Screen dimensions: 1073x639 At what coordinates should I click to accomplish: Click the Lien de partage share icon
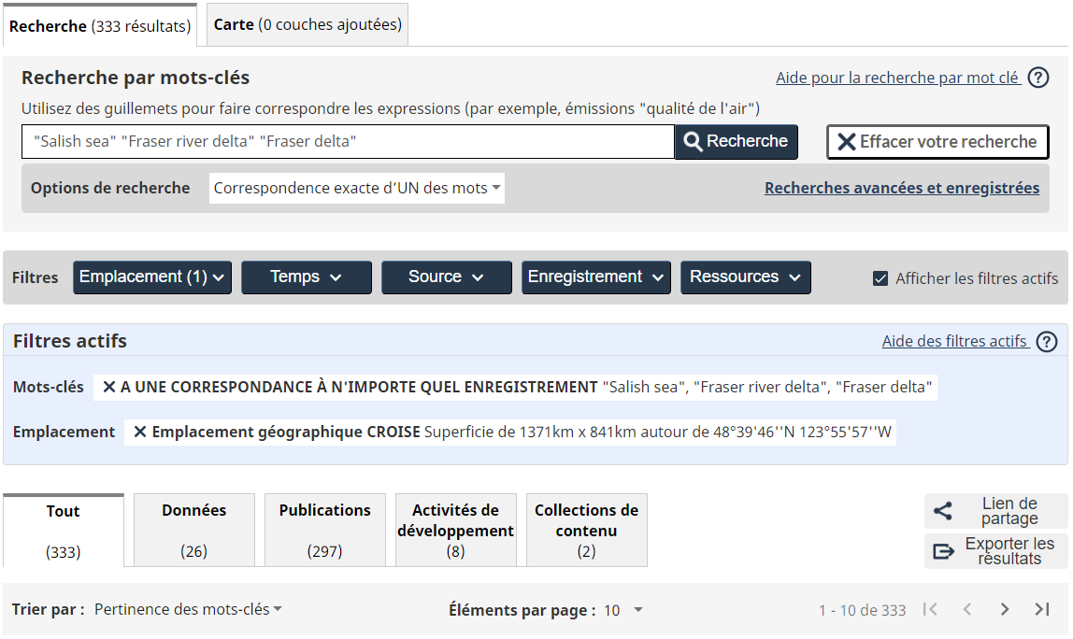click(x=941, y=511)
